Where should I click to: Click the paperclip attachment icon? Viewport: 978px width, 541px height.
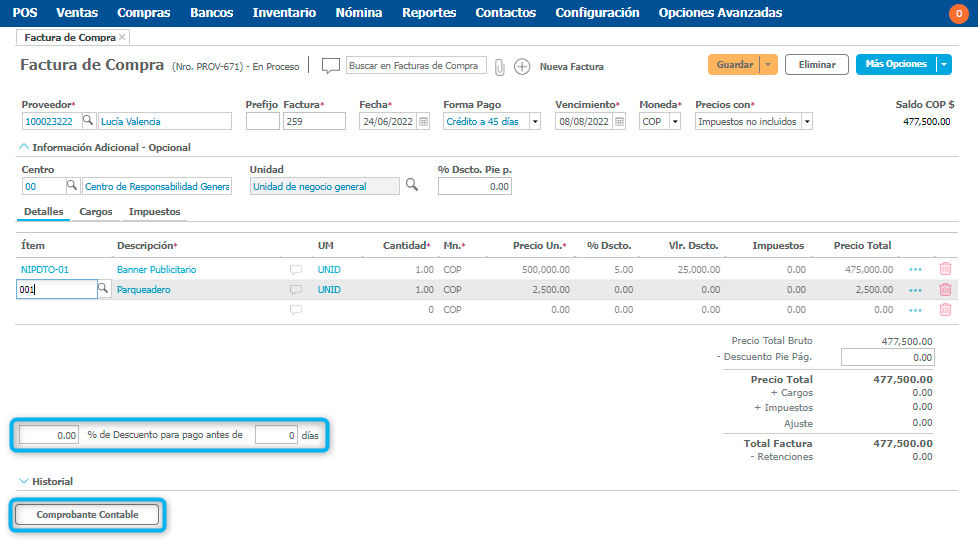point(500,66)
